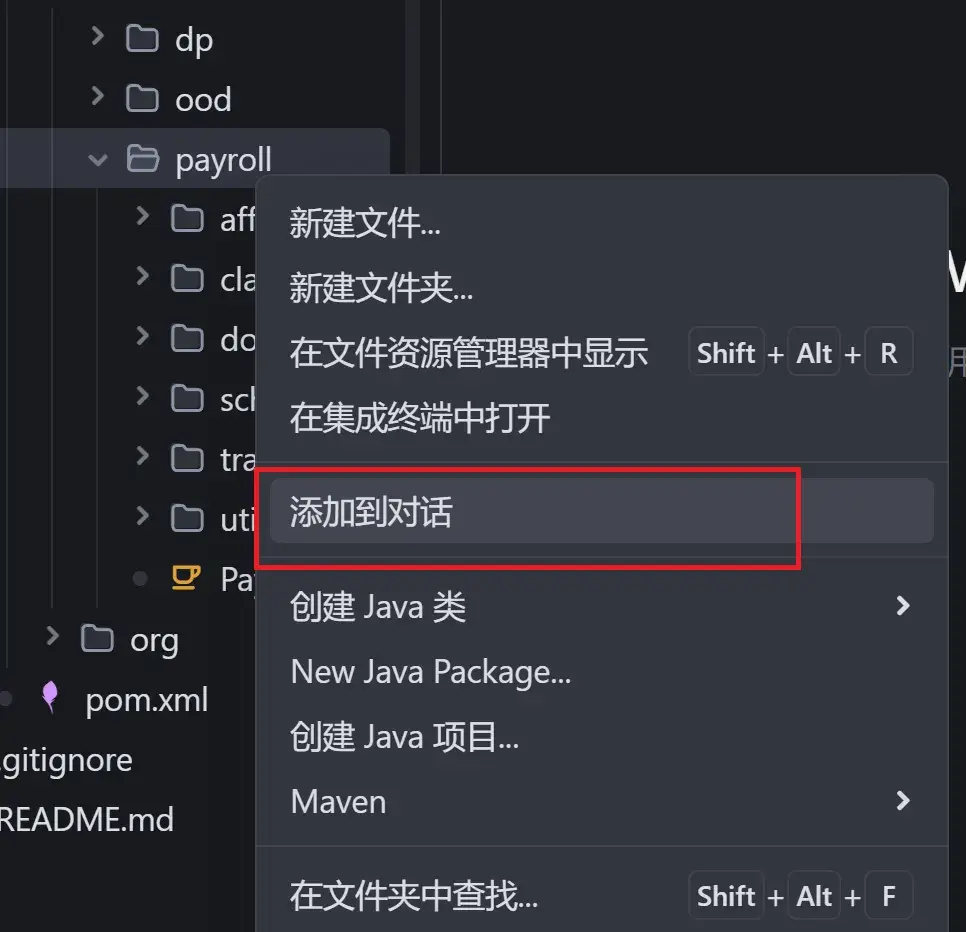The width and height of the screenshot is (966, 932).
Task: Select 添加到对话 in the context menu
Action: (602, 511)
